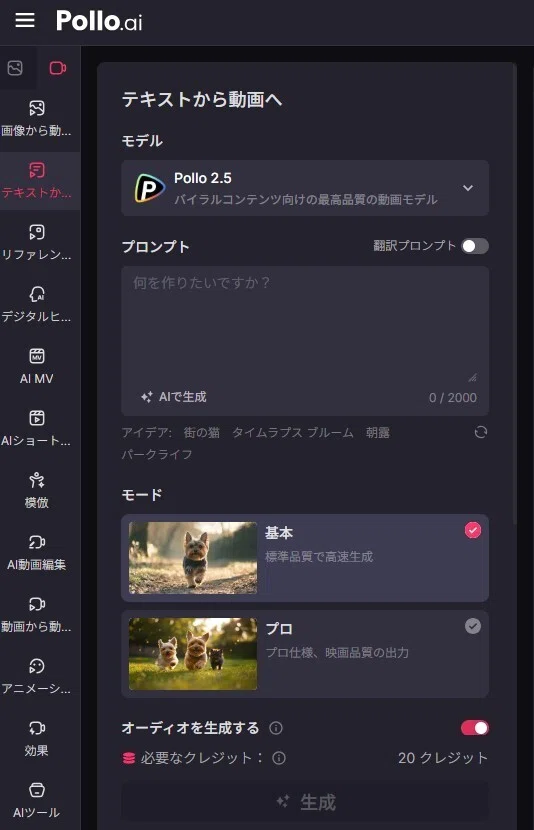534x830 pixels.
Task: Click the 20 クレジット value
Action: click(442, 758)
